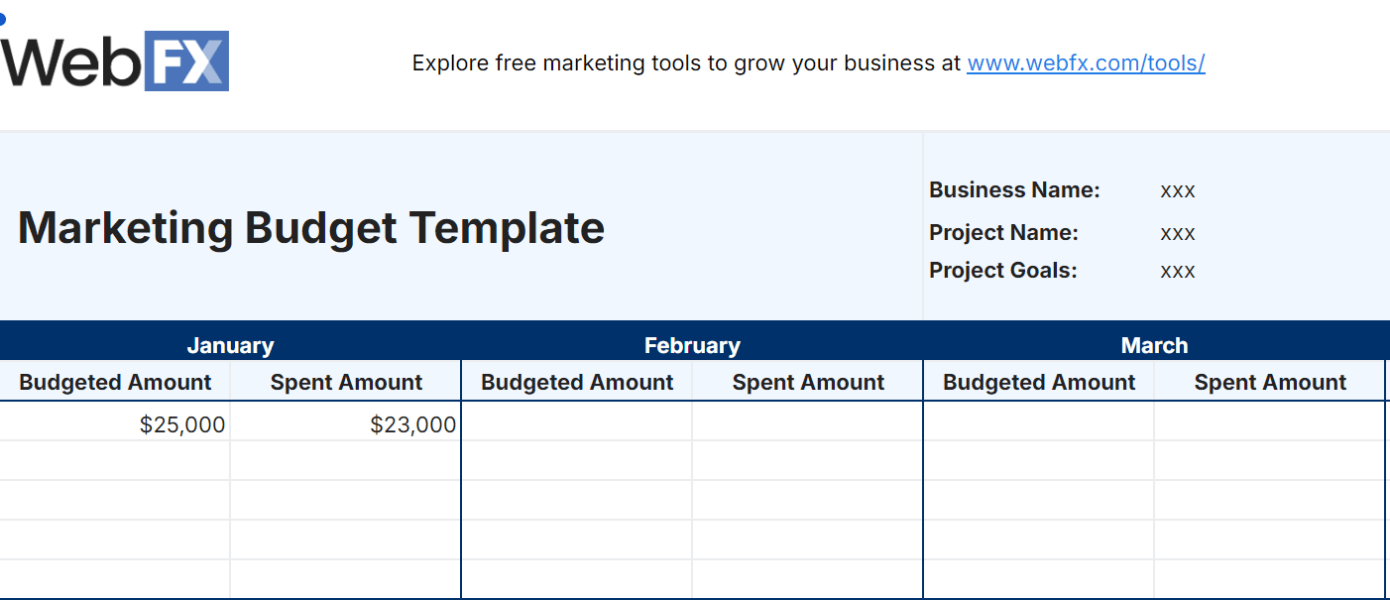The image size is (1390, 600).
Task: Open the www.webfx.com/tools/ link
Action: pos(1086,62)
